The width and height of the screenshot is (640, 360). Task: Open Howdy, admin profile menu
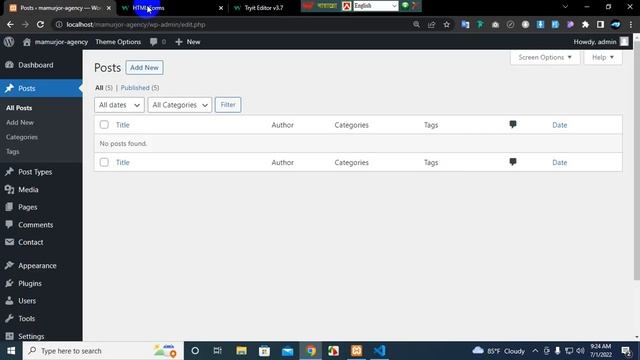pyautogui.click(x=601, y=42)
